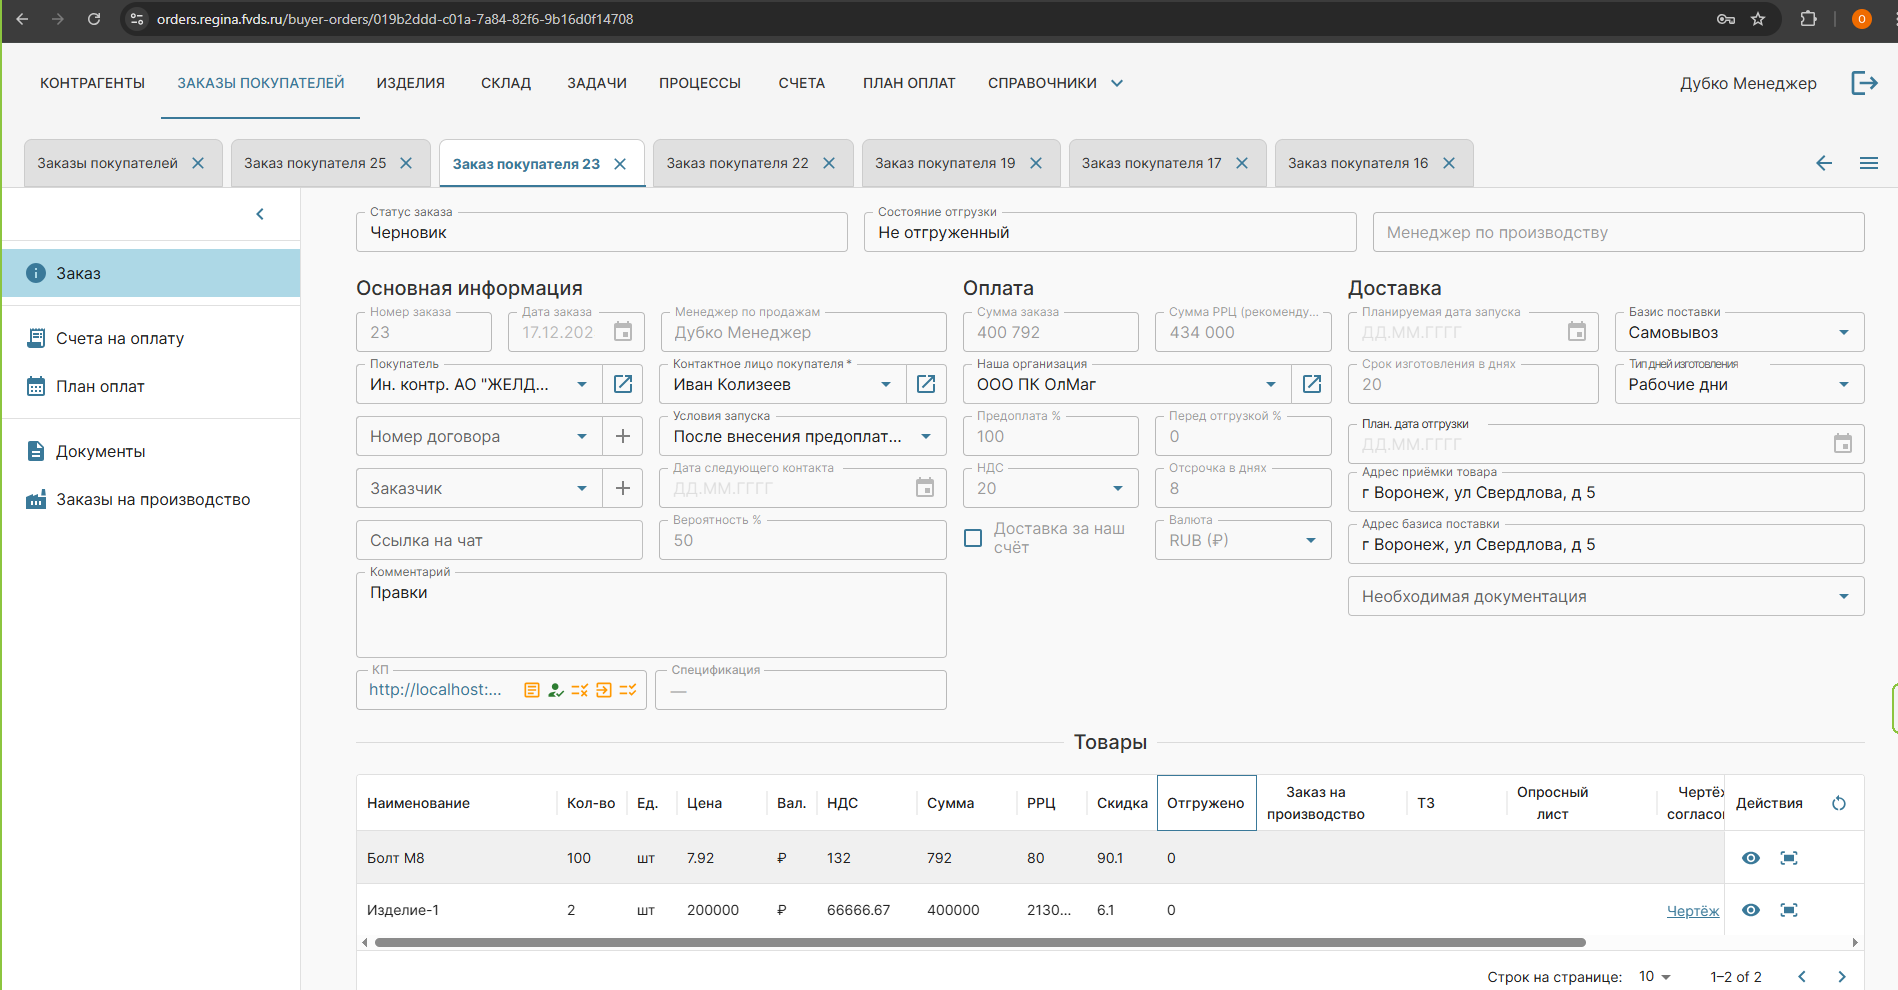Open calendar picker for Планируемая дата запуска
Image resolution: width=1898 pixels, height=990 pixels.
pos(1576,332)
